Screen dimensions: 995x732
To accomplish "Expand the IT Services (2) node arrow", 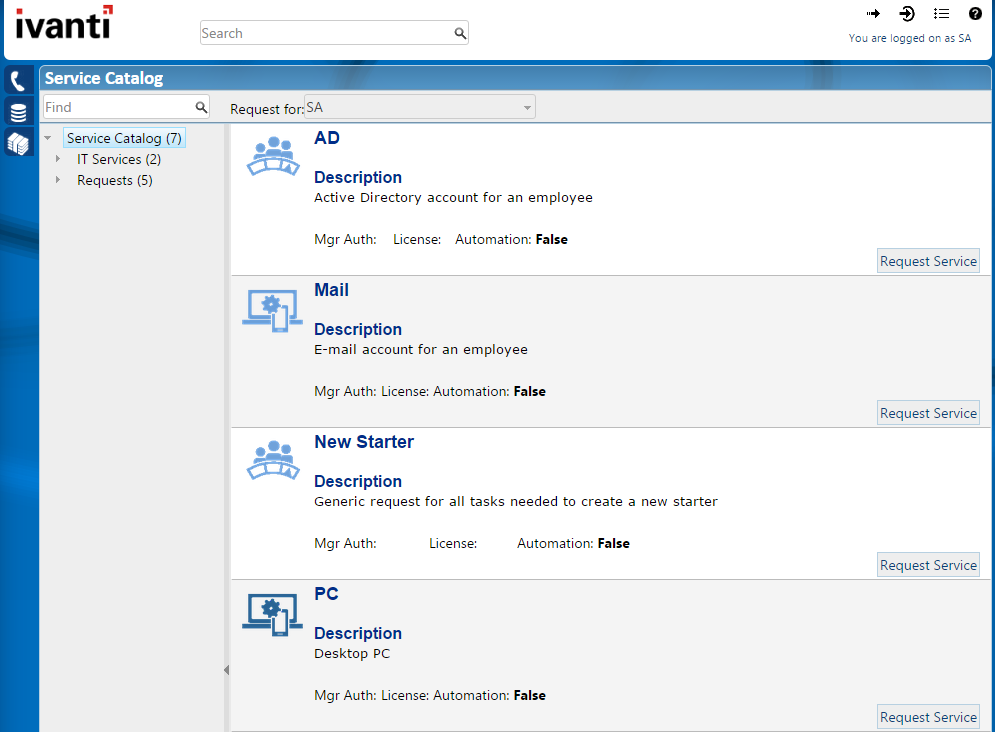I will coord(58,159).
